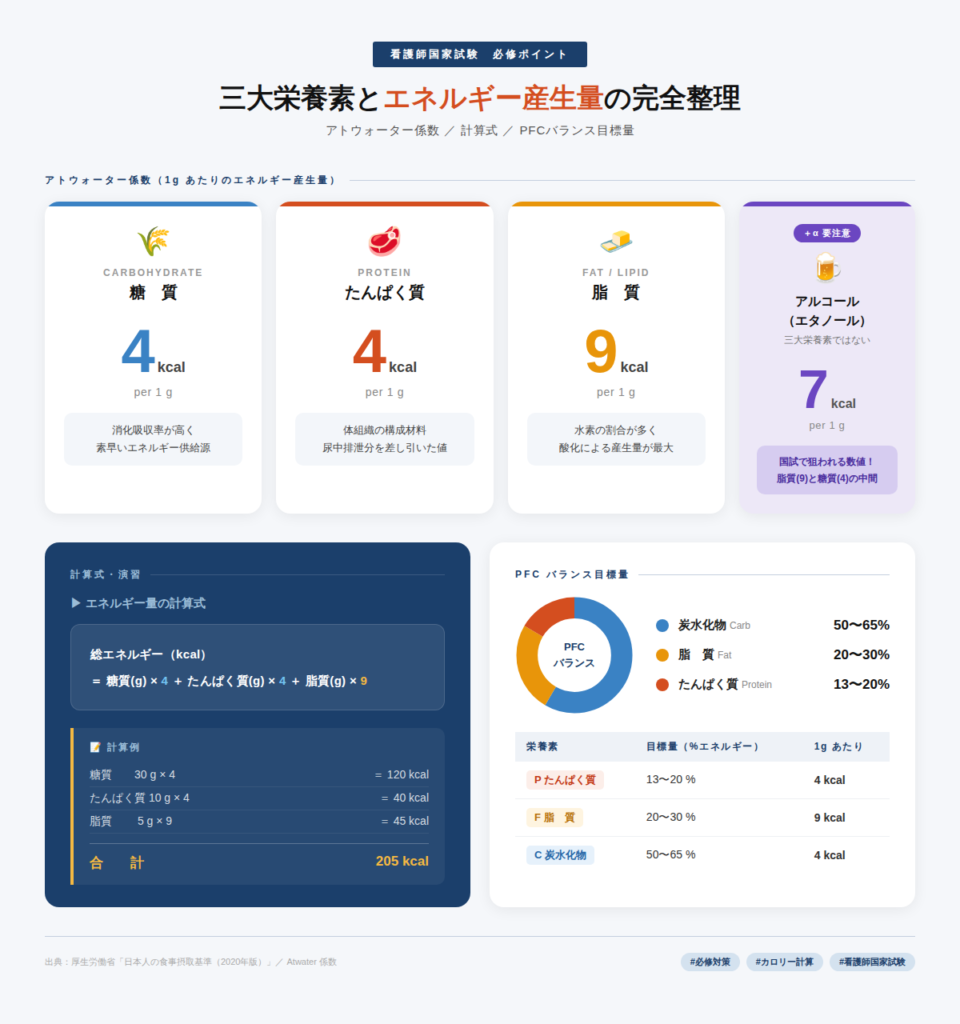Viewport: 960px width, 1024px height.
Task: Click the P たんぱく質 table label
Action: (565, 780)
